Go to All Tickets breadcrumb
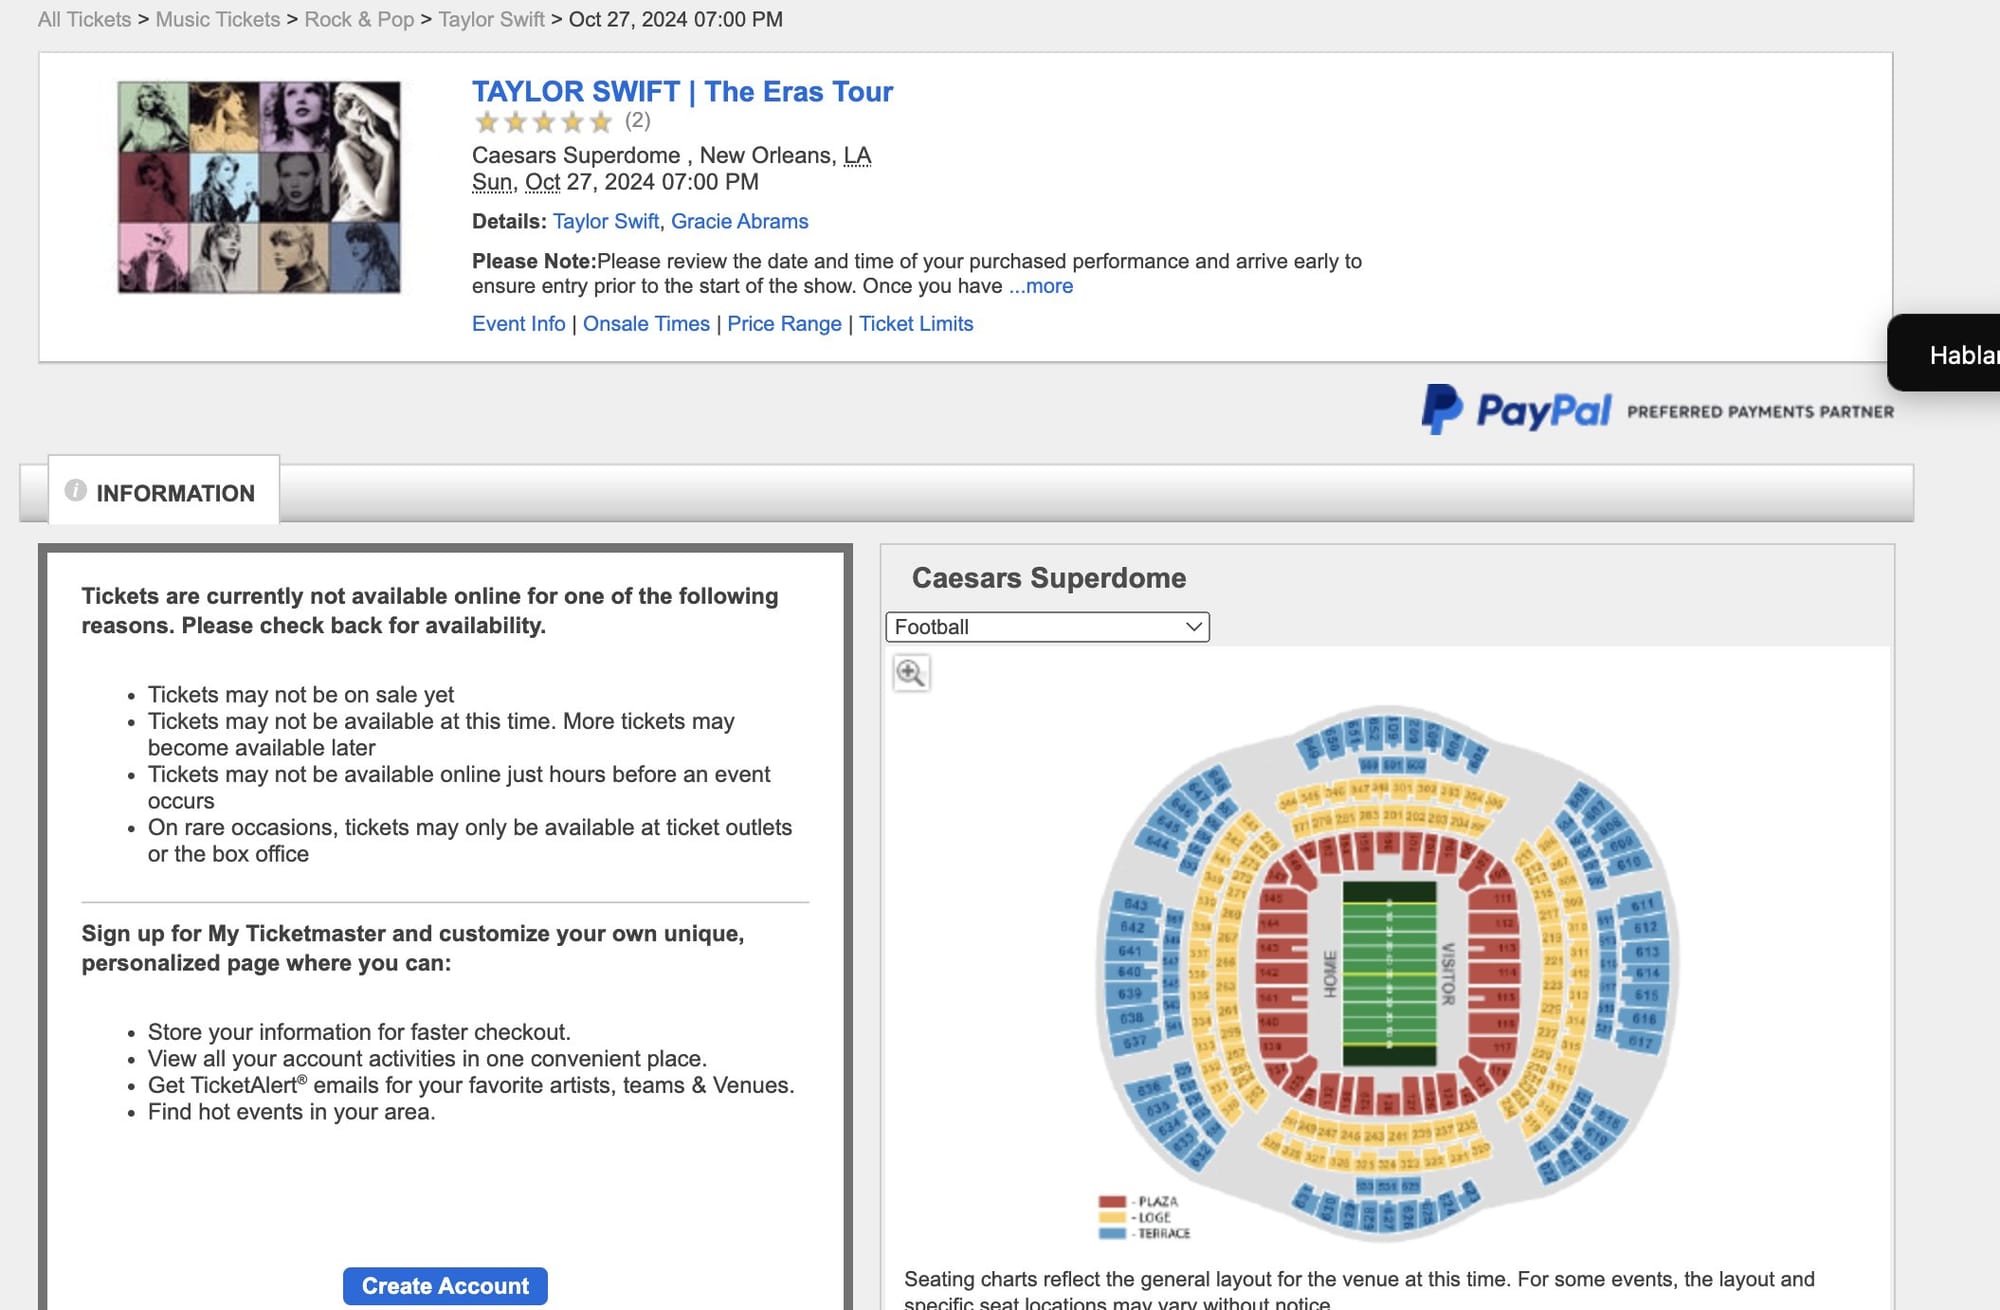Screen dimensions: 2000x1310 (x=84, y=19)
